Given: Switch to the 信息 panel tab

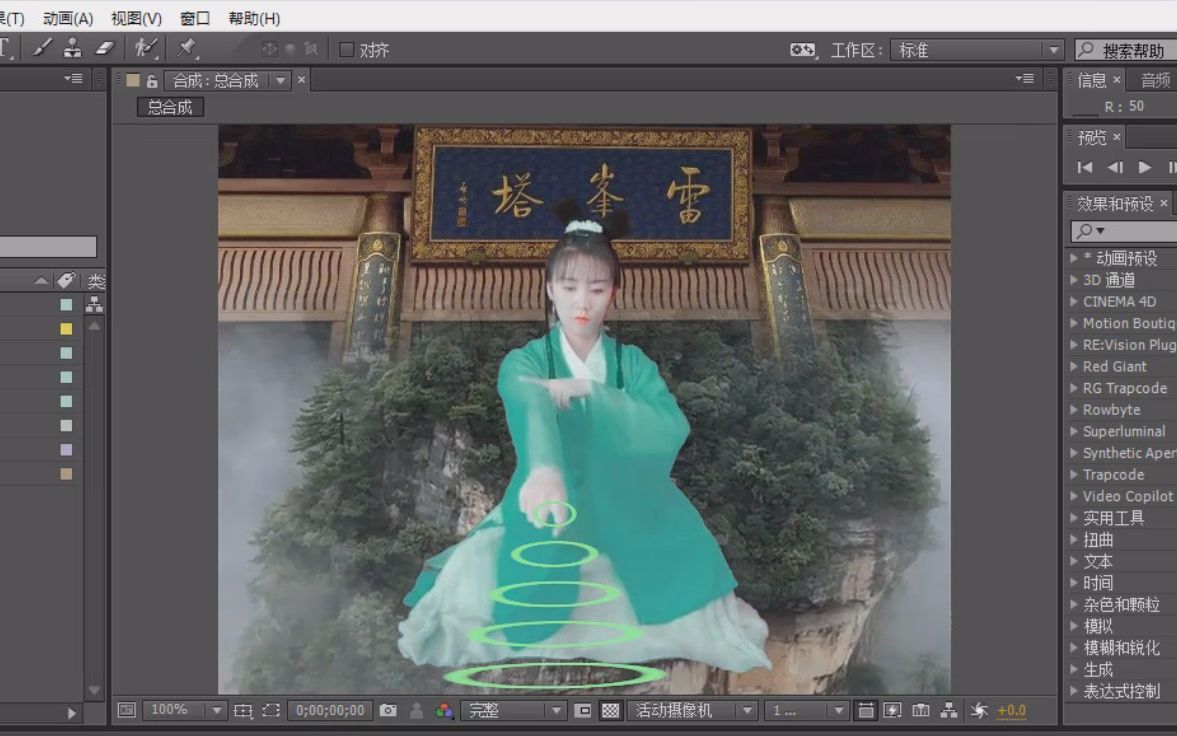Looking at the screenshot, I should point(1091,80).
